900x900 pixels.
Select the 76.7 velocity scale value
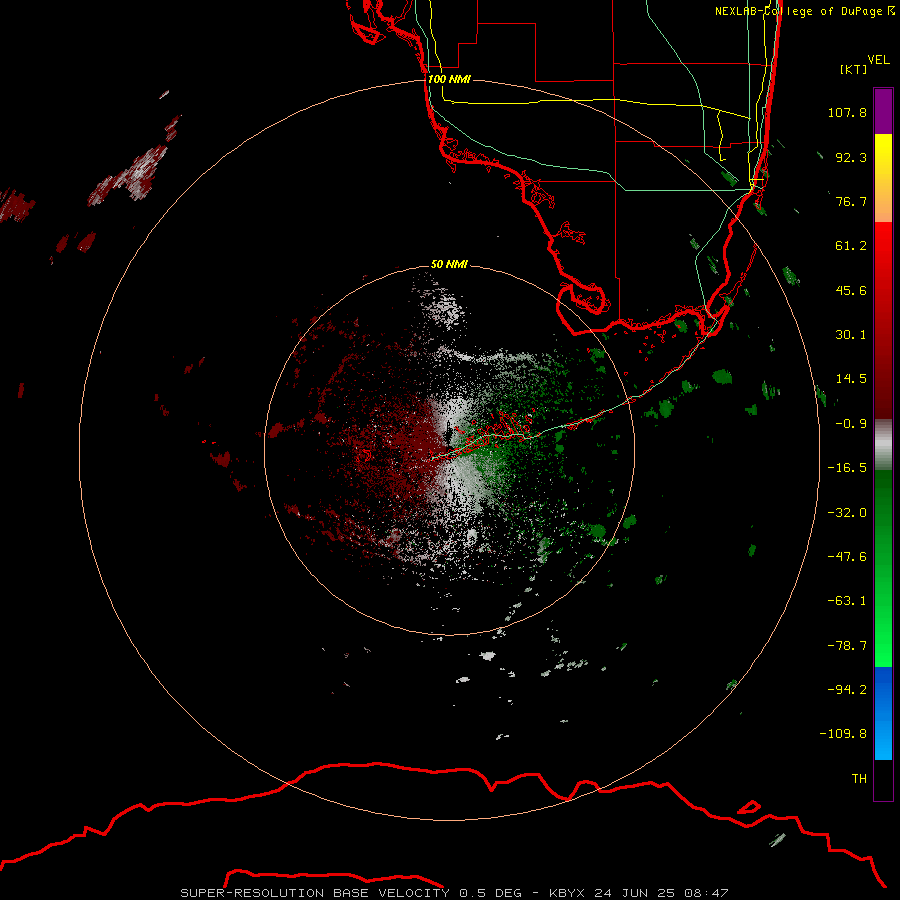click(851, 201)
